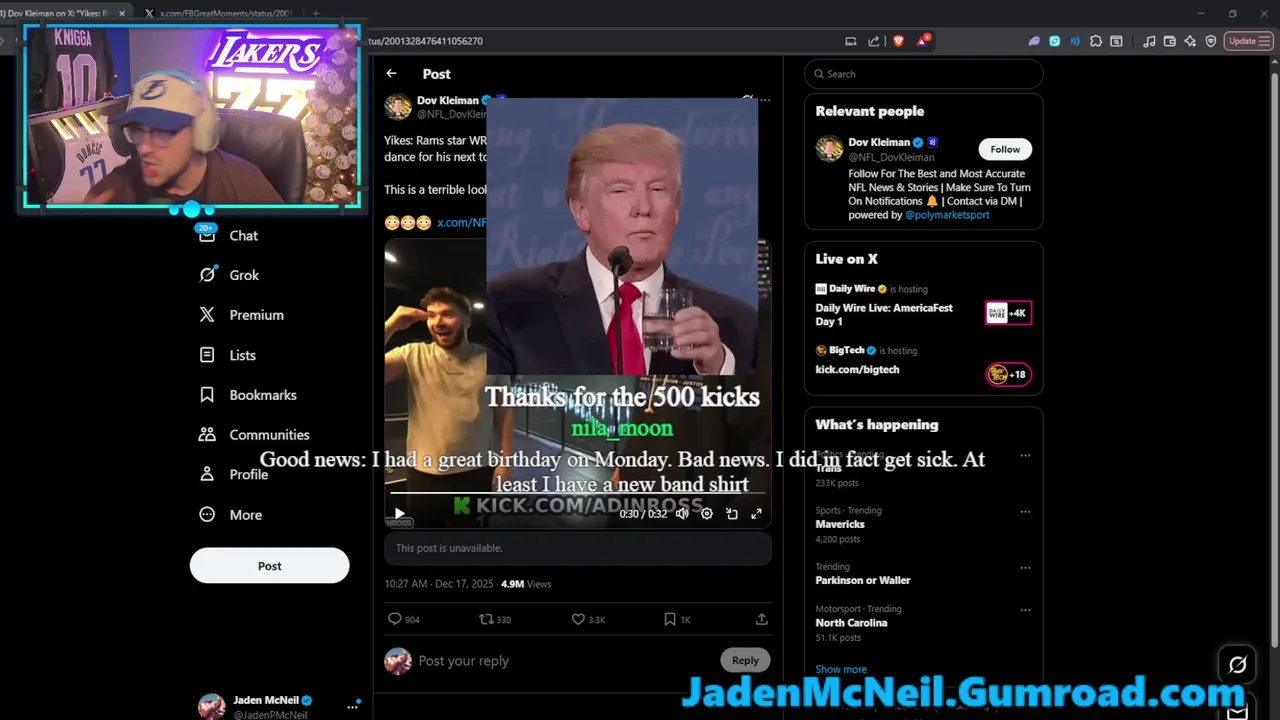Mute the video volume

(x=682, y=513)
